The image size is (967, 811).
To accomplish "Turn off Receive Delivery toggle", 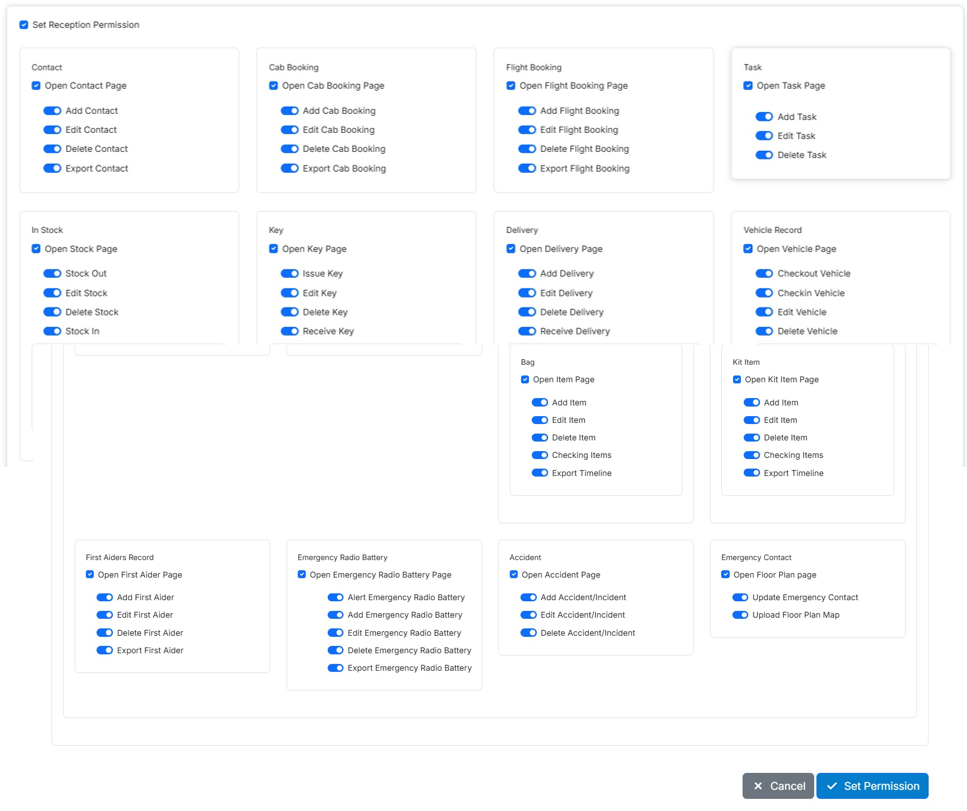I will 527,331.
